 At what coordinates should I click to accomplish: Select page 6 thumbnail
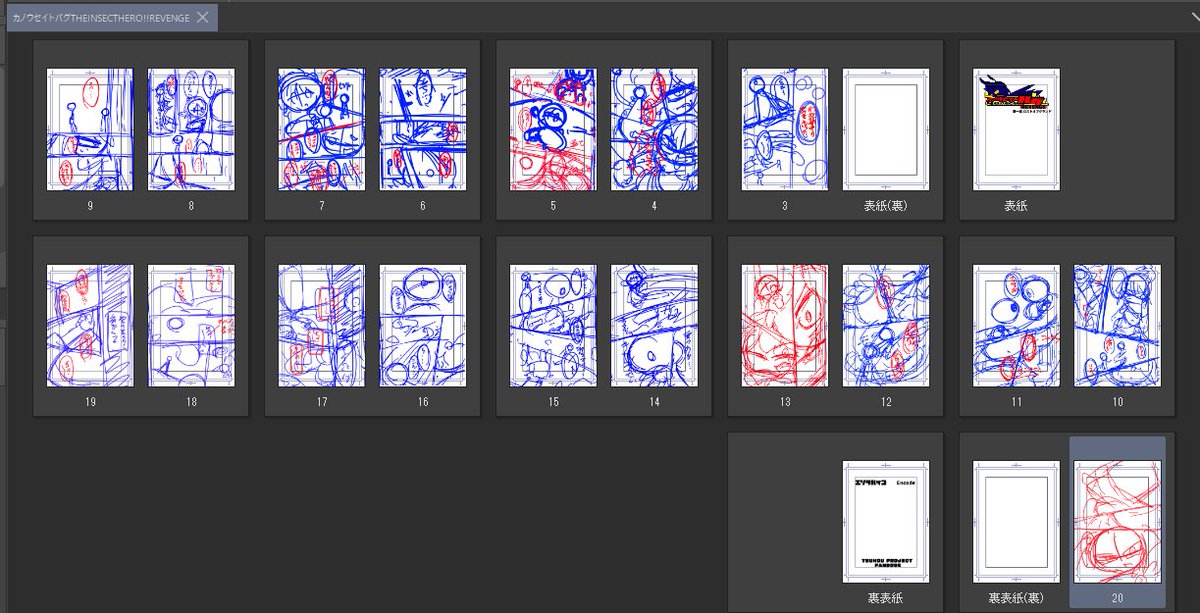pos(423,129)
